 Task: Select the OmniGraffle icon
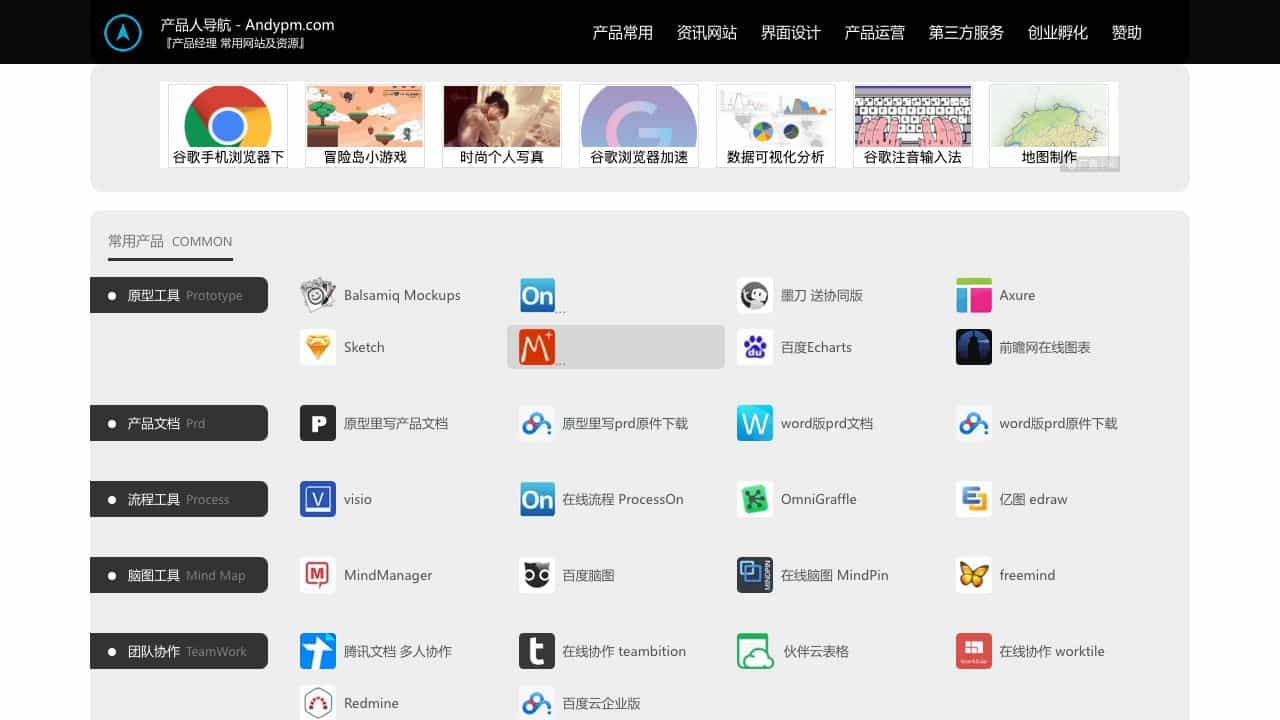pos(755,499)
